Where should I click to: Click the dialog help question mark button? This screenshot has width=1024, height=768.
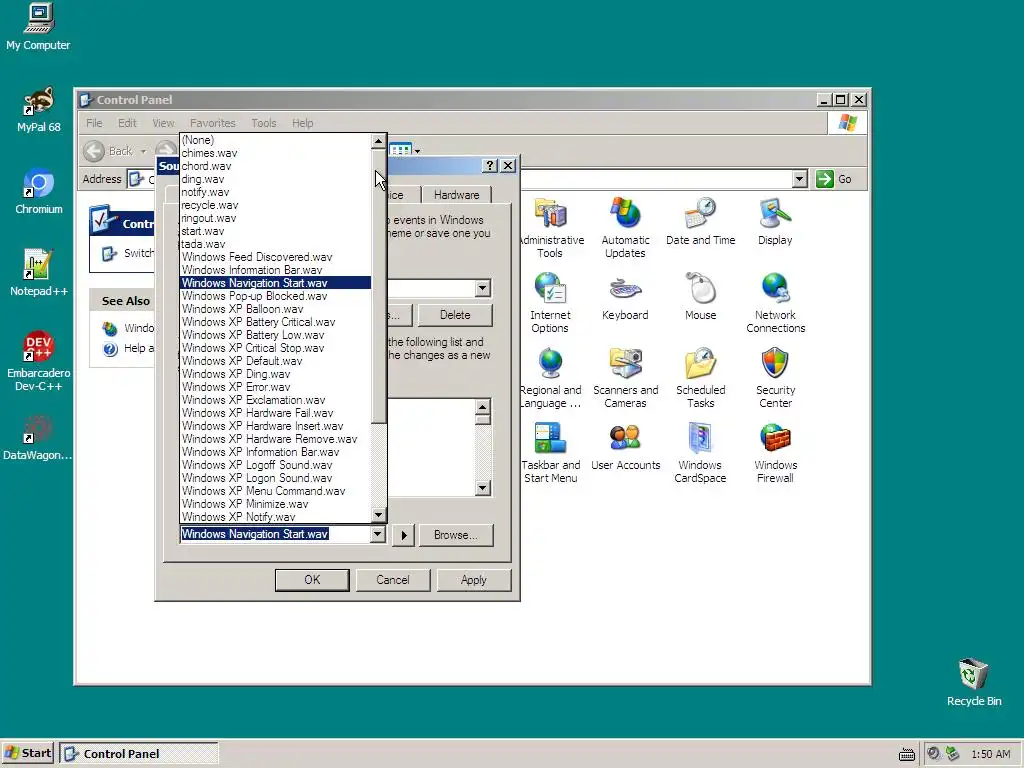tap(490, 166)
